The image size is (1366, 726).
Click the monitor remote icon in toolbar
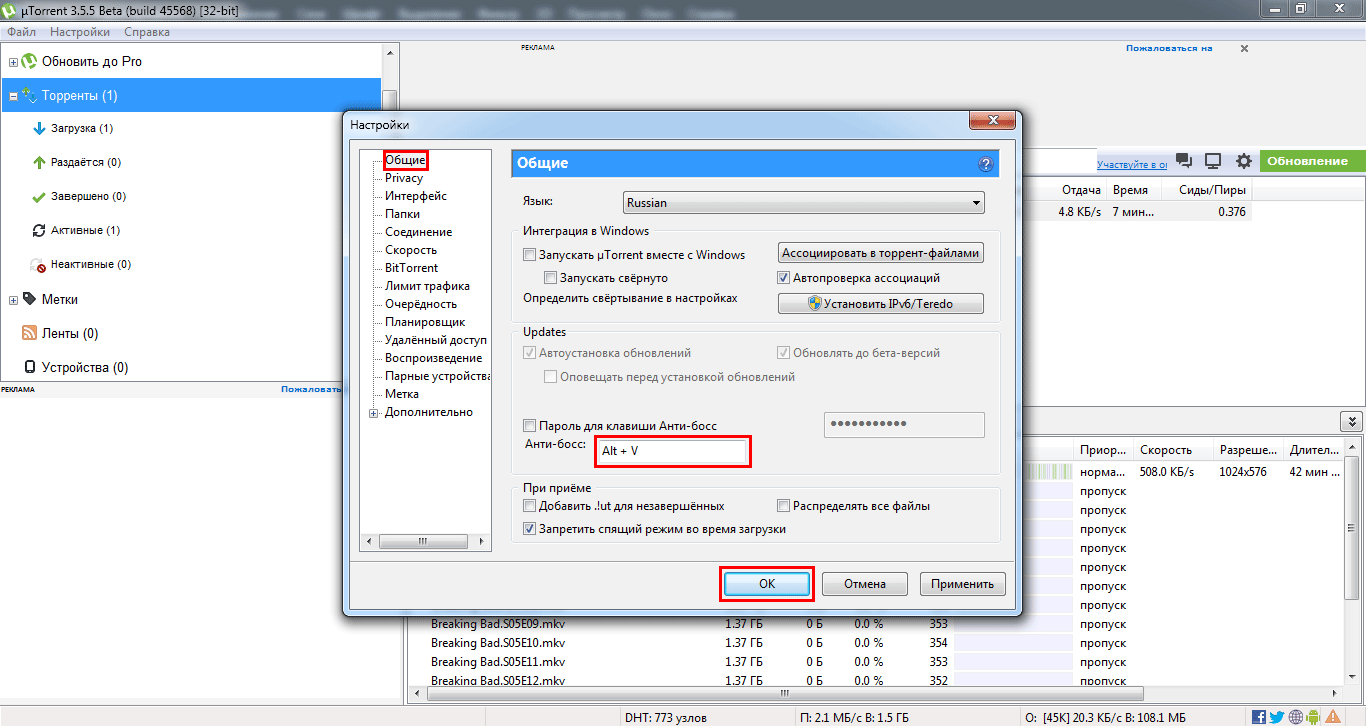coord(1213,161)
